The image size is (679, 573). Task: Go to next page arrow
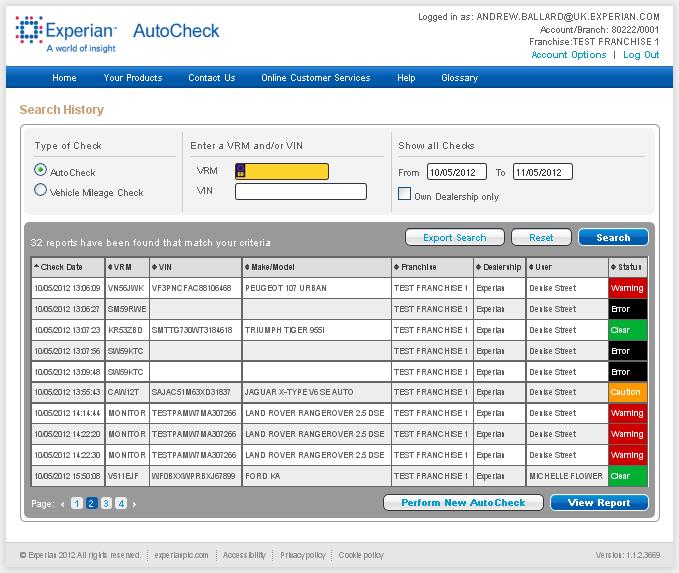(134, 504)
